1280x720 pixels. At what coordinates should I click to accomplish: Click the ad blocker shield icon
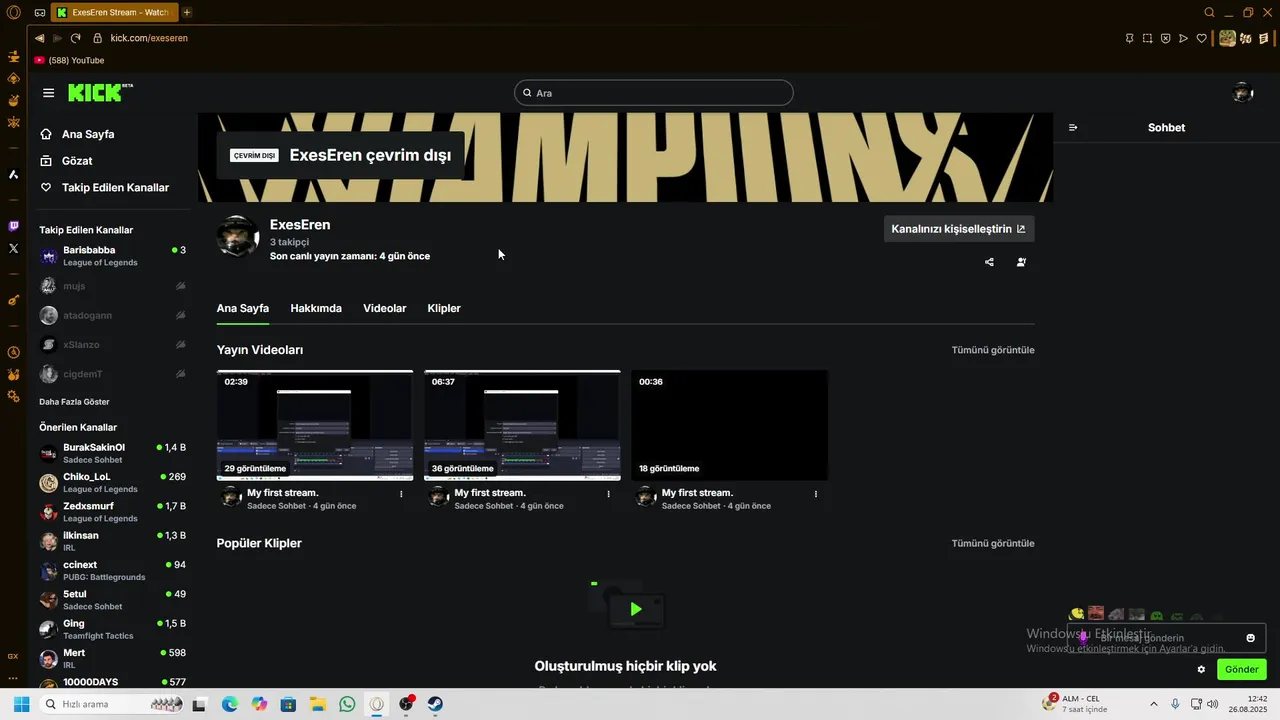point(1166,38)
